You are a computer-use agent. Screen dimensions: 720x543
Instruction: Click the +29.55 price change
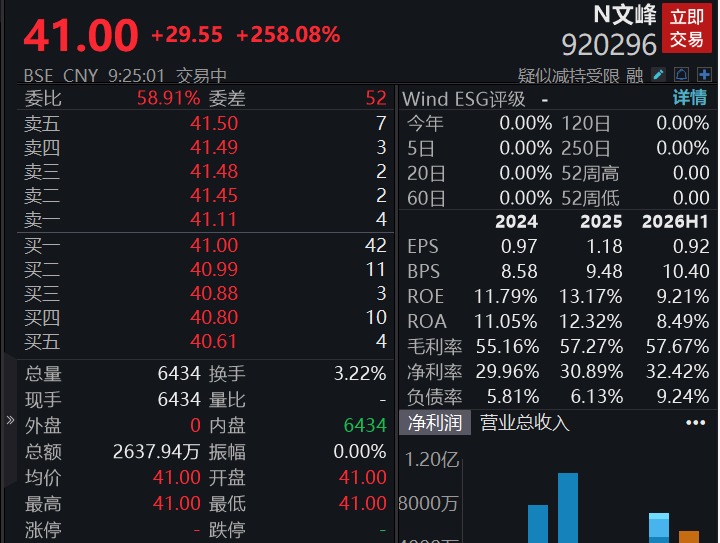[x=187, y=34]
